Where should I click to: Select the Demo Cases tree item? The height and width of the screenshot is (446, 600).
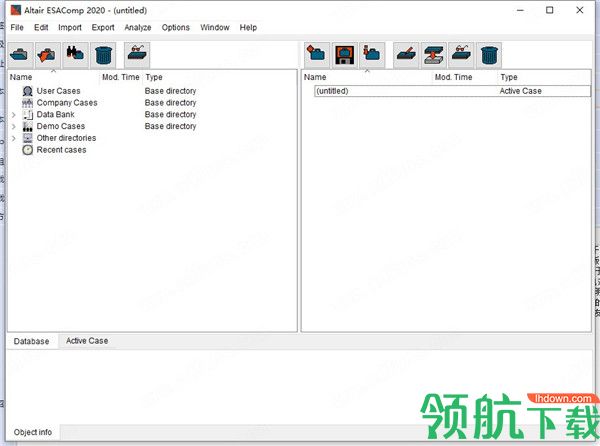[60, 126]
